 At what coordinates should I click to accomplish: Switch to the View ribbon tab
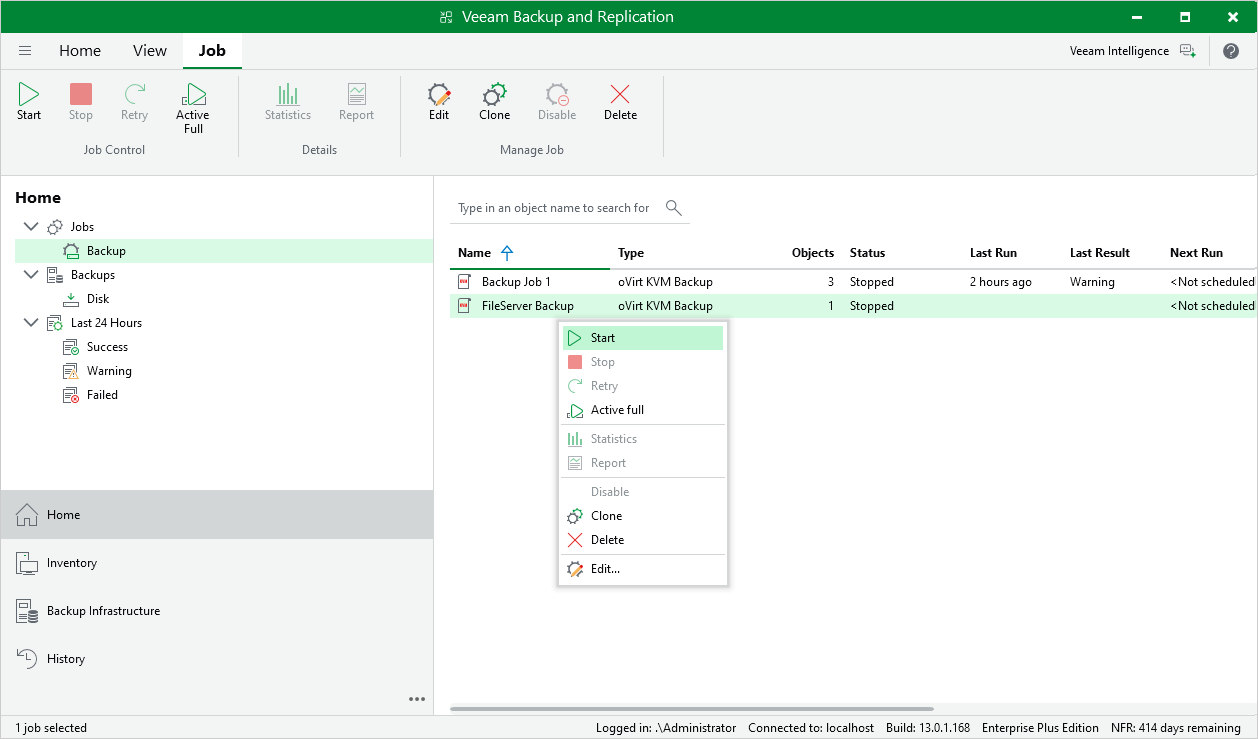pyautogui.click(x=149, y=50)
